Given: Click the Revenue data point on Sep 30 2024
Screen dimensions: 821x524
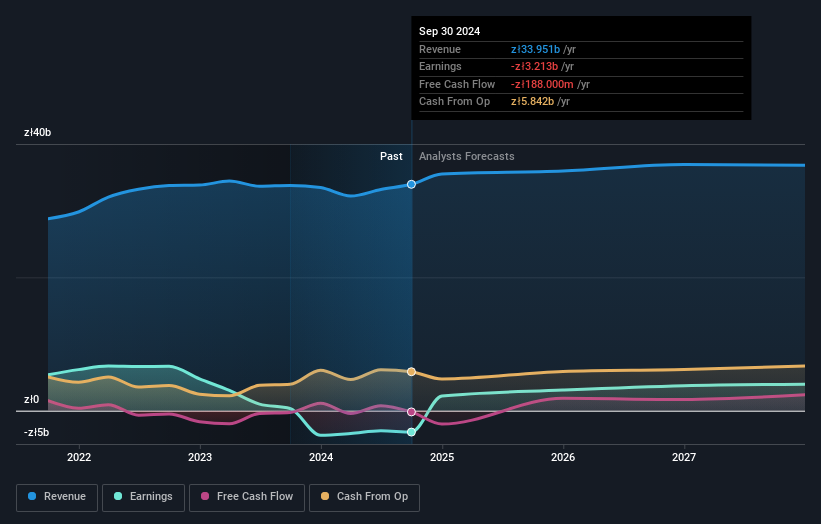Looking at the screenshot, I should [412, 184].
